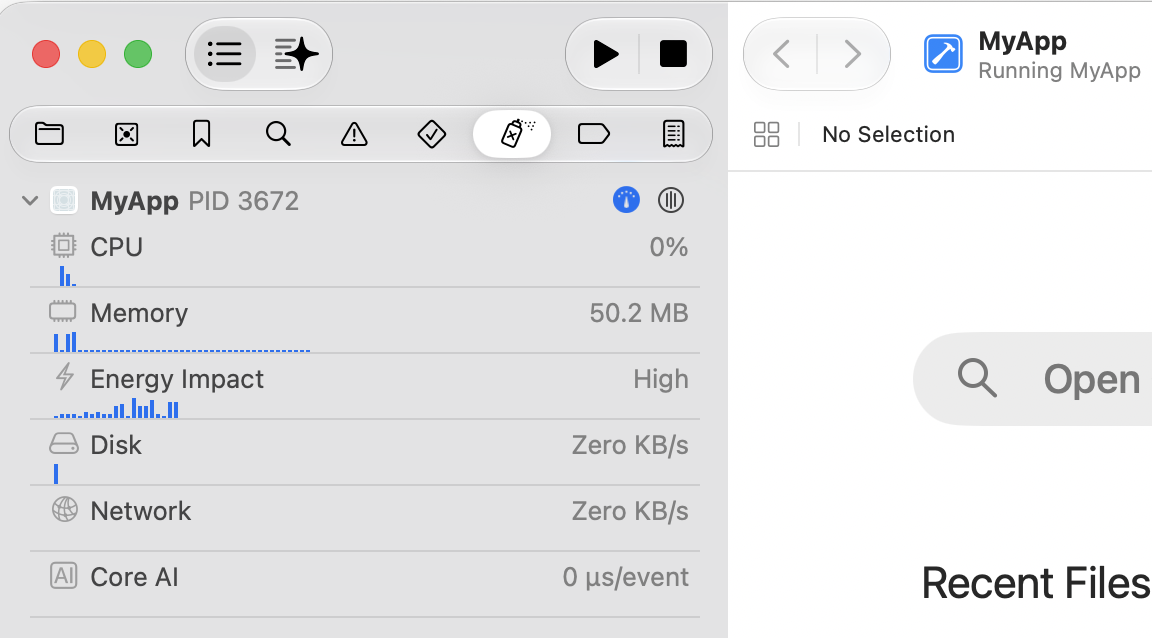Open the related items grid menu

pyautogui.click(x=766, y=135)
